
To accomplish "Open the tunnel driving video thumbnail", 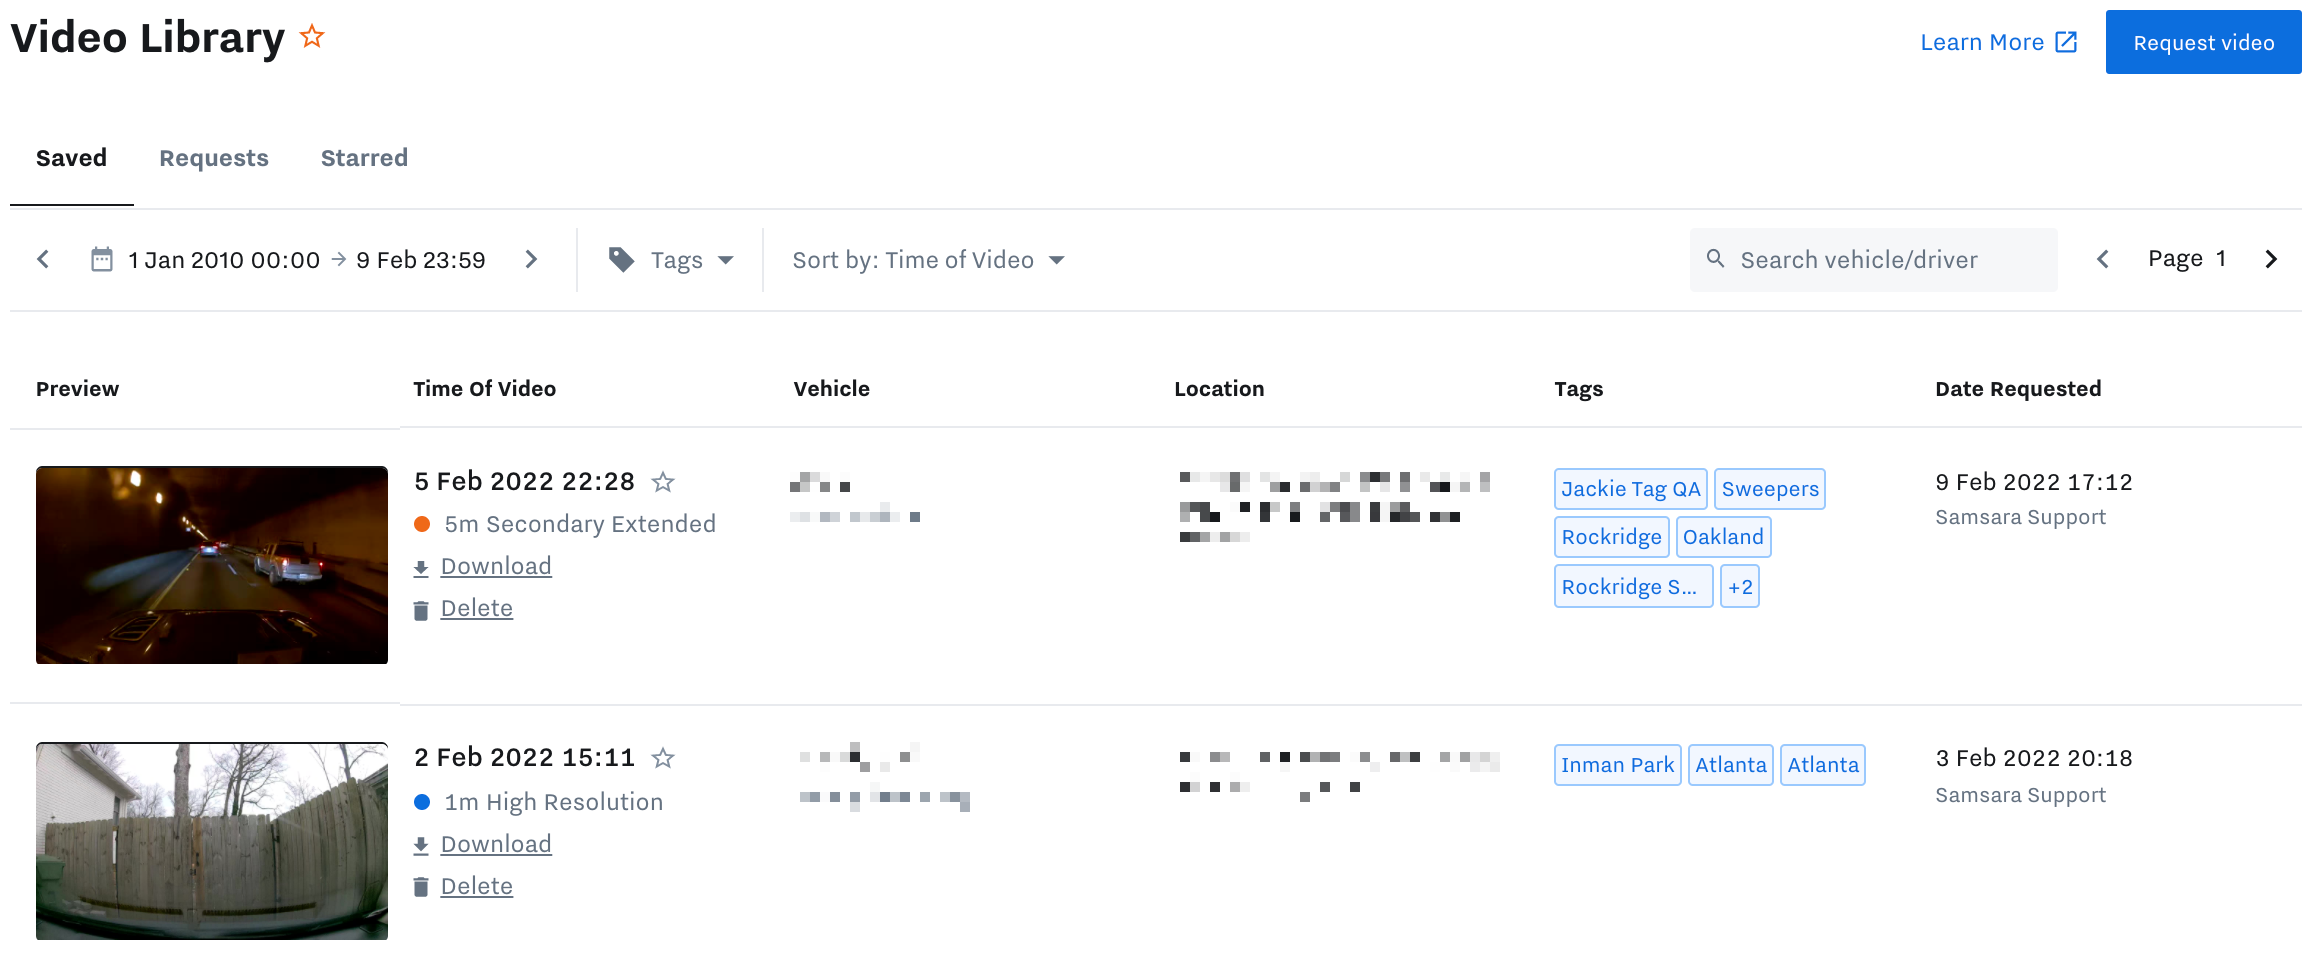I will click(212, 565).
